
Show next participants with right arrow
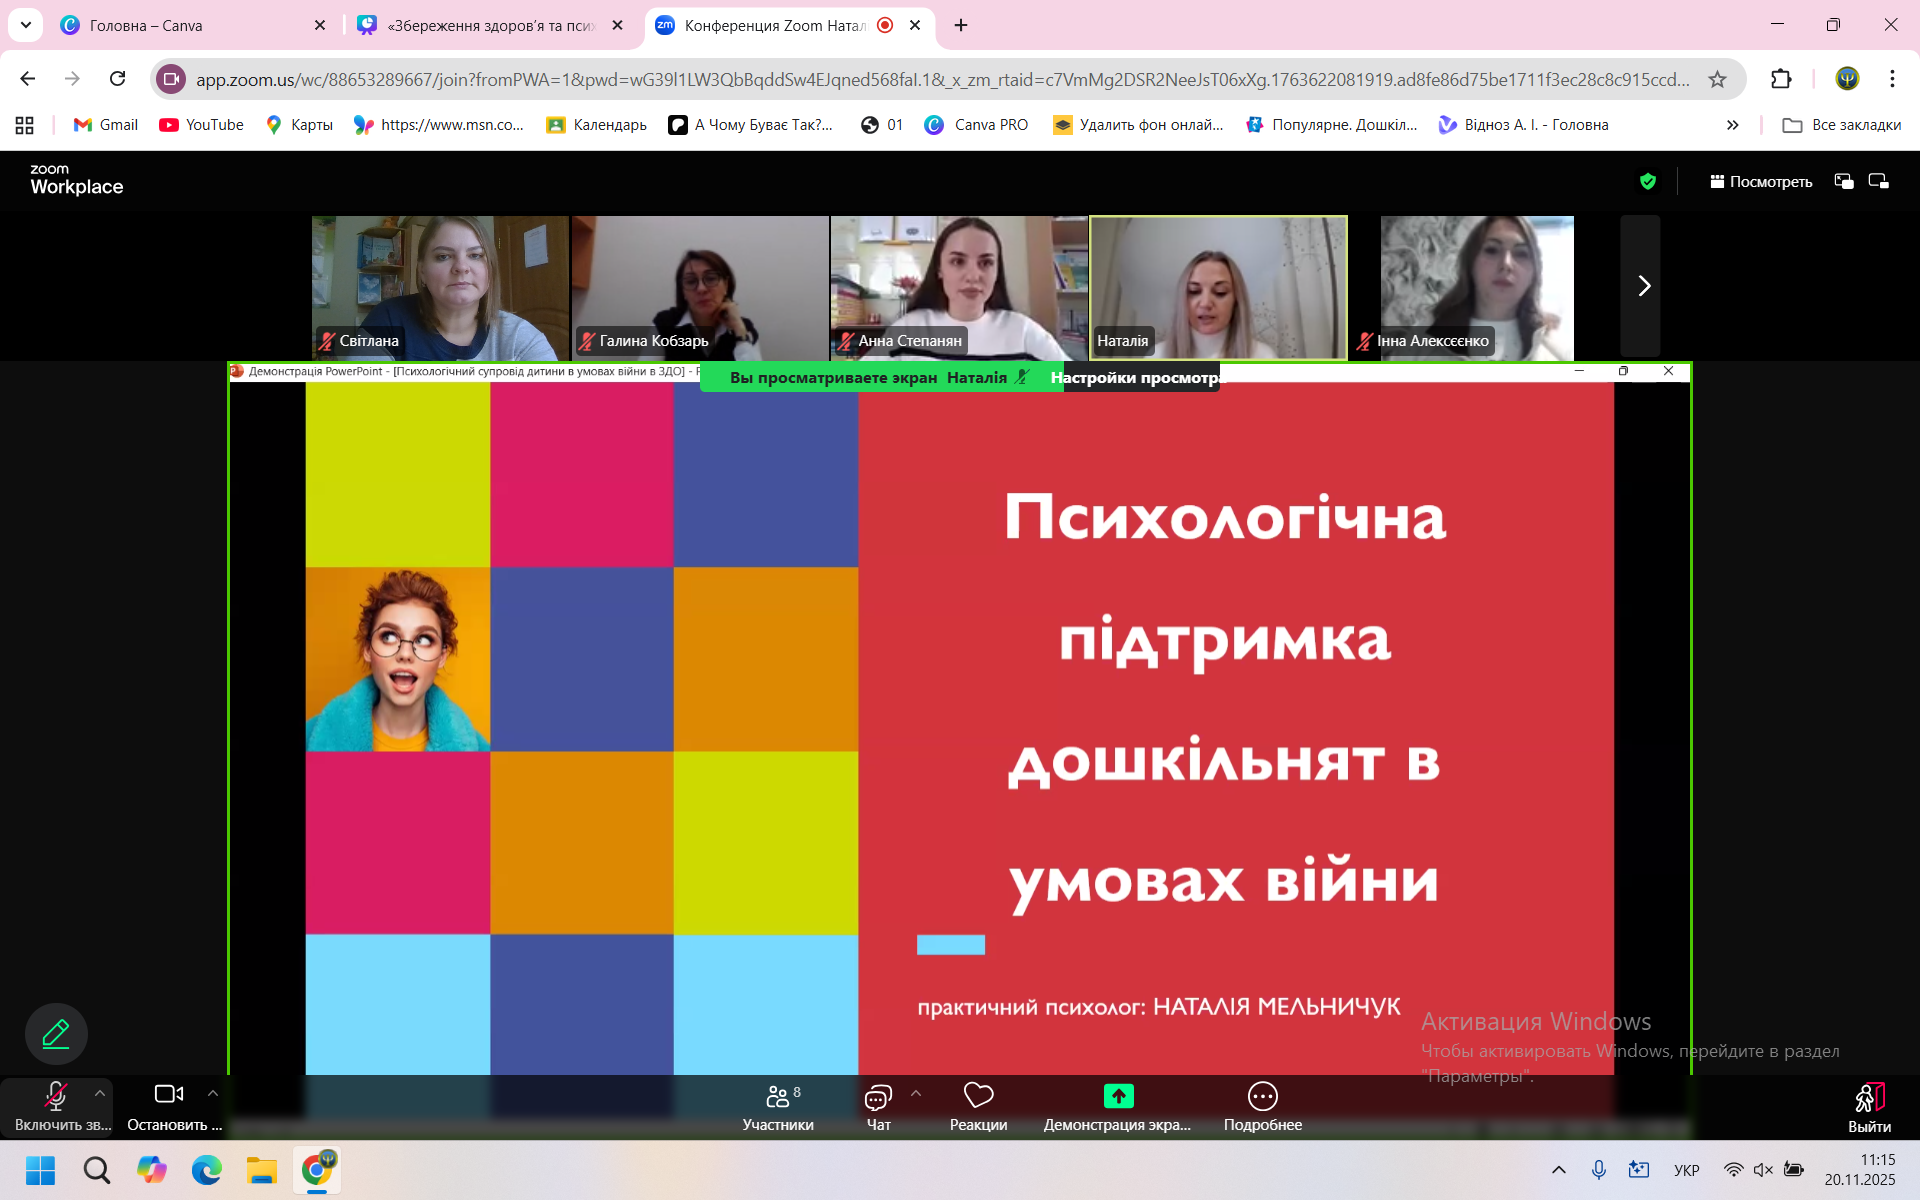1643,286
